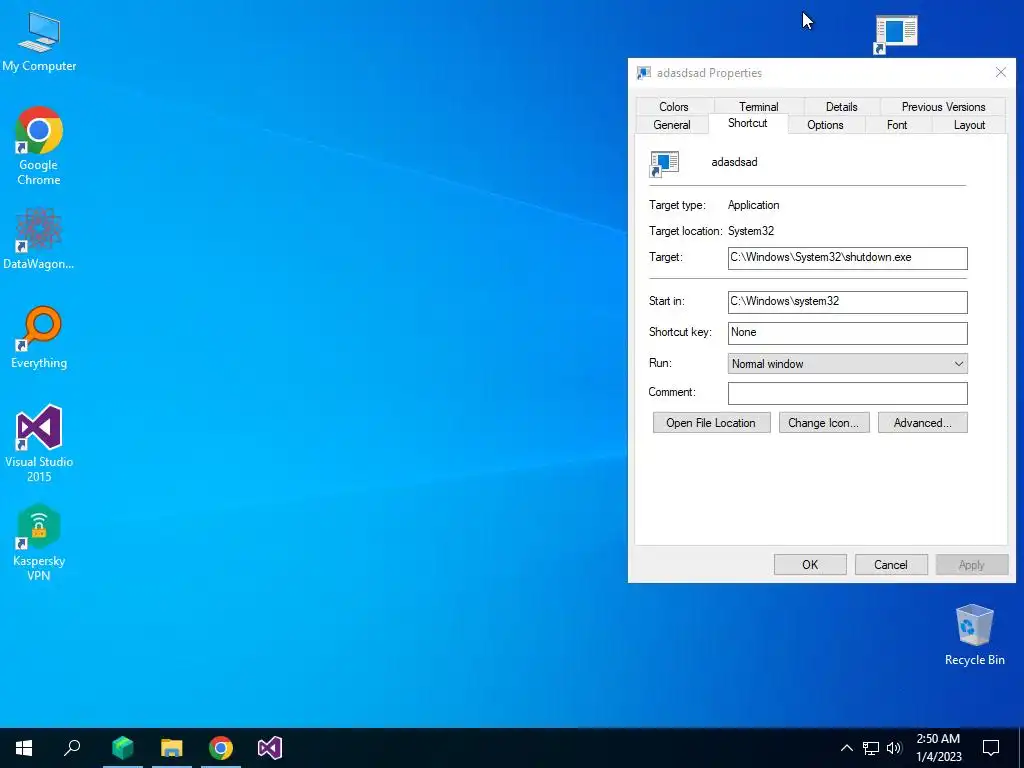The width and height of the screenshot is (1024, 768).
Task: Focus the Shortcut key field
Action: tap(848, 333)
